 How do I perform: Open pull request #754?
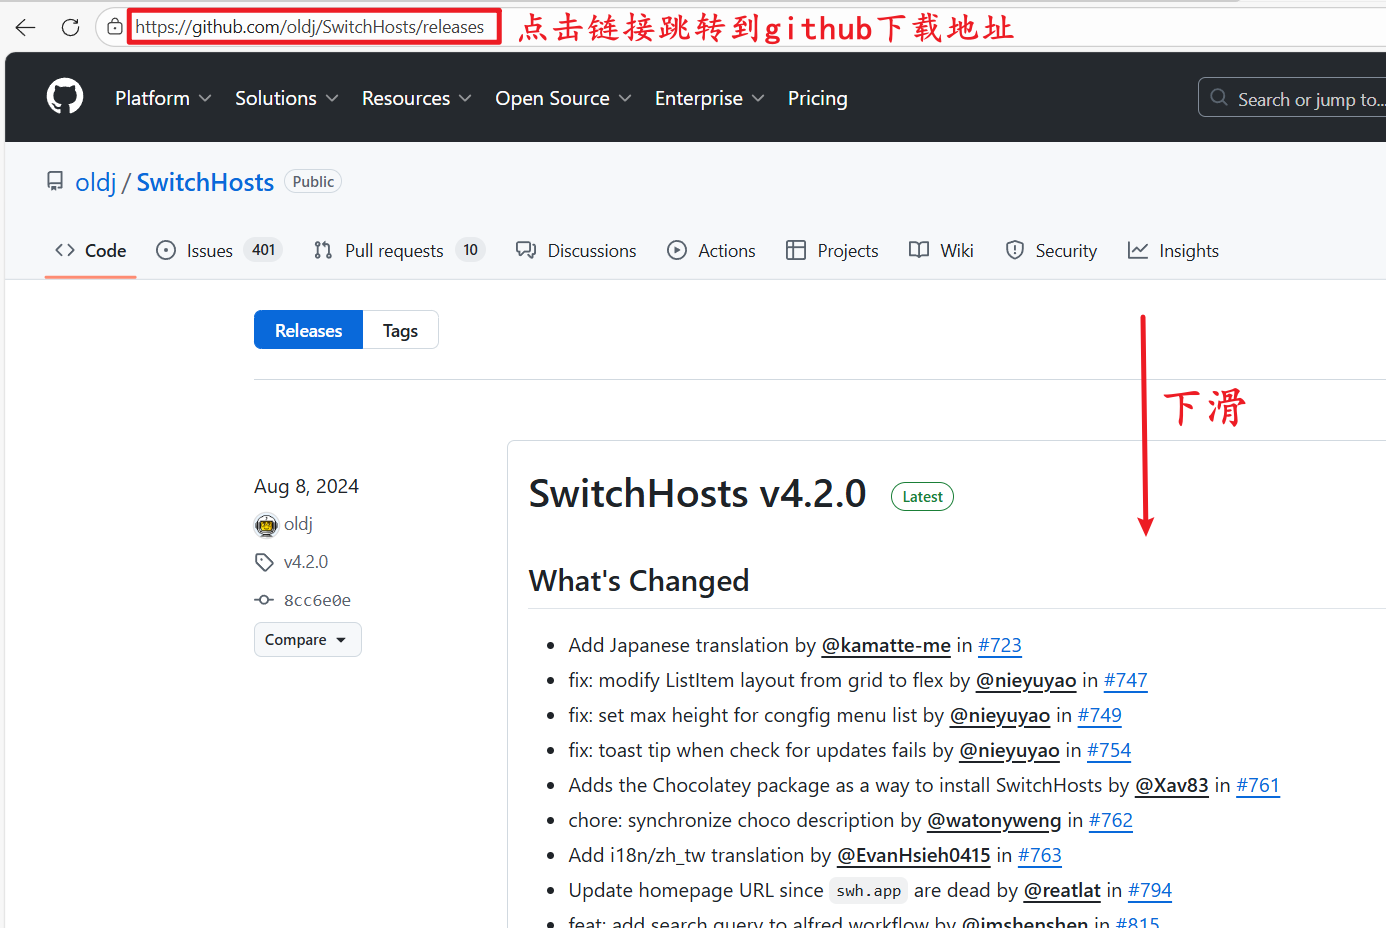click(1109, 750)
